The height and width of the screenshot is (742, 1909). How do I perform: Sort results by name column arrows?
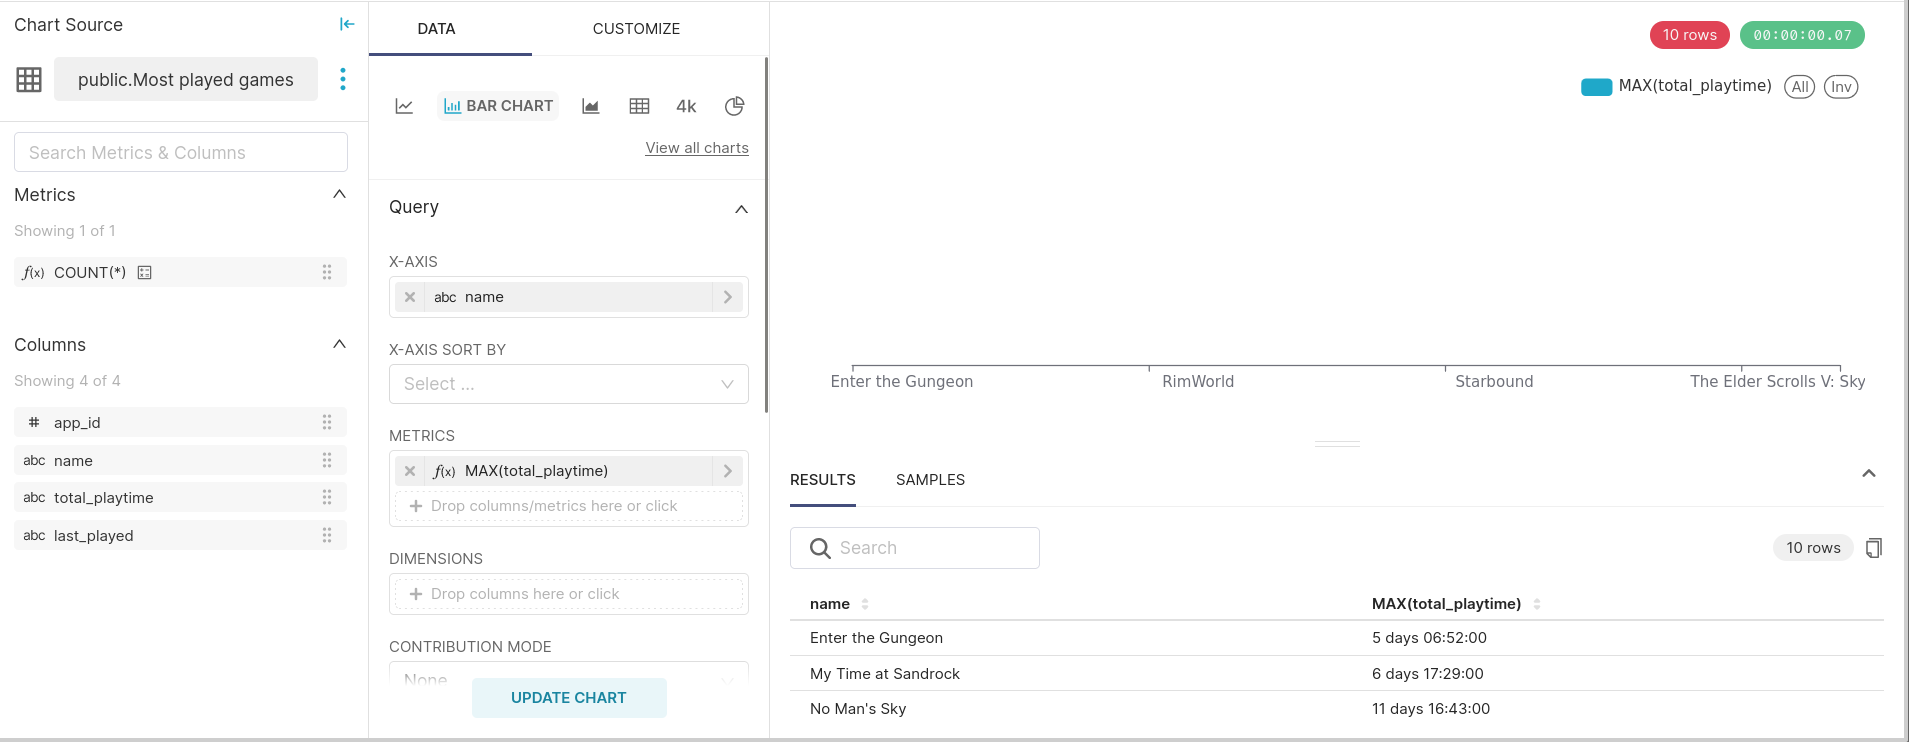(x=865, y=604)
